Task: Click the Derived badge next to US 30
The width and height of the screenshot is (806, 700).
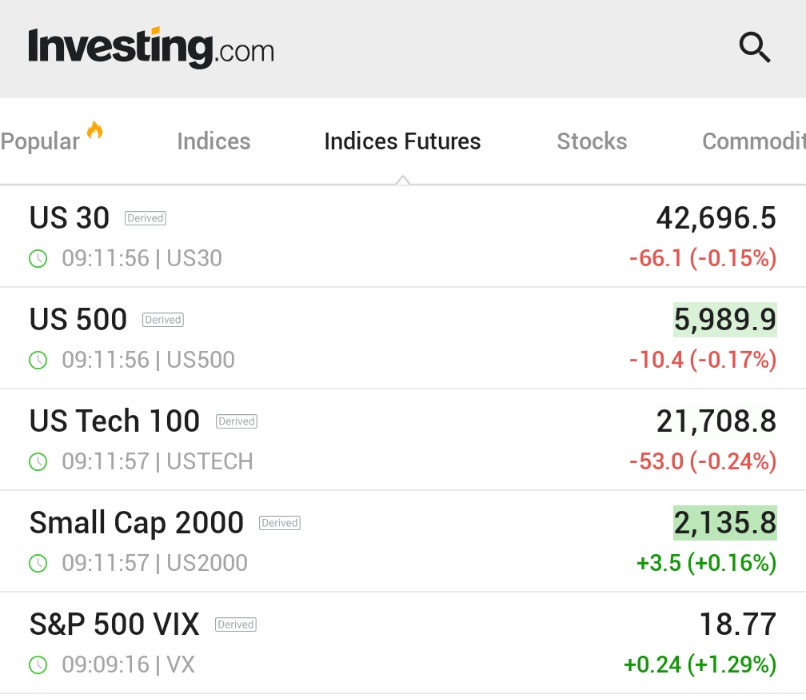Action: tap(145, 218)
